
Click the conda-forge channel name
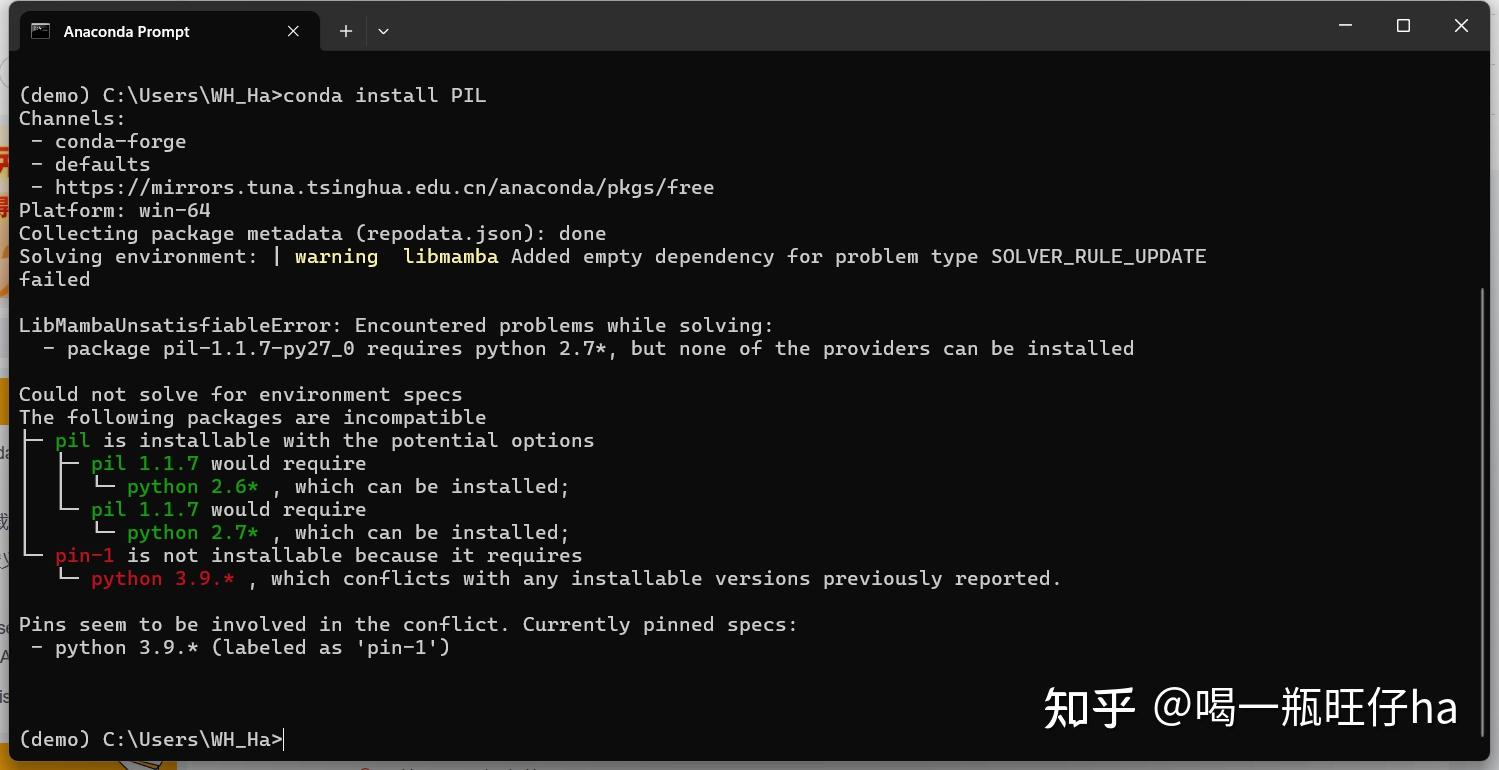(x=120, y=140)
